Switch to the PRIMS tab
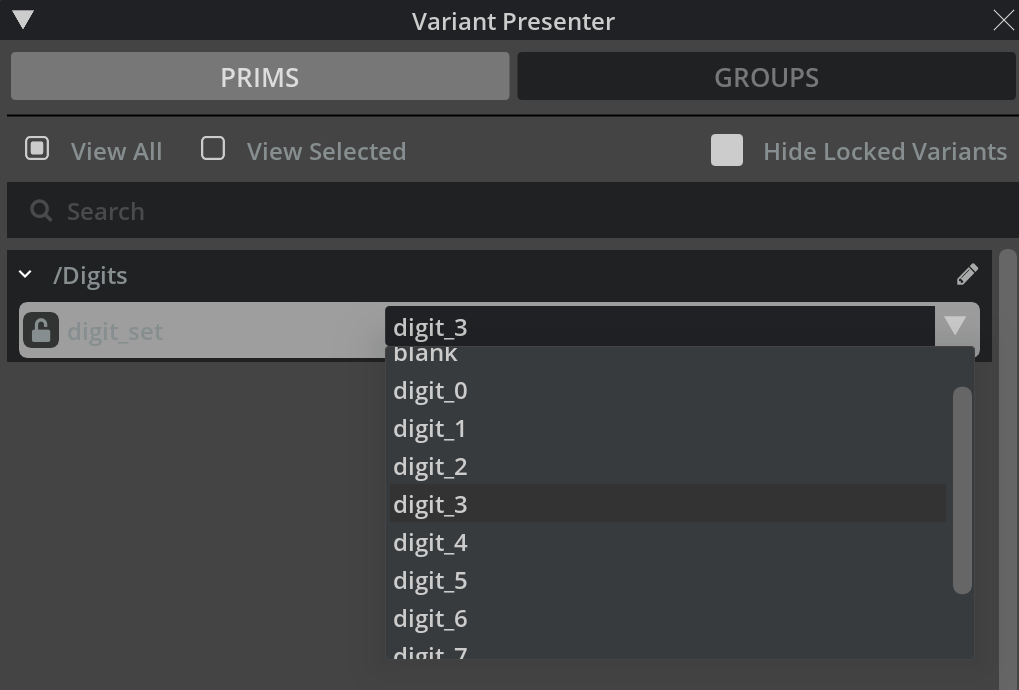The height and width of the screenshot is (690, 1019). point(260,77)
